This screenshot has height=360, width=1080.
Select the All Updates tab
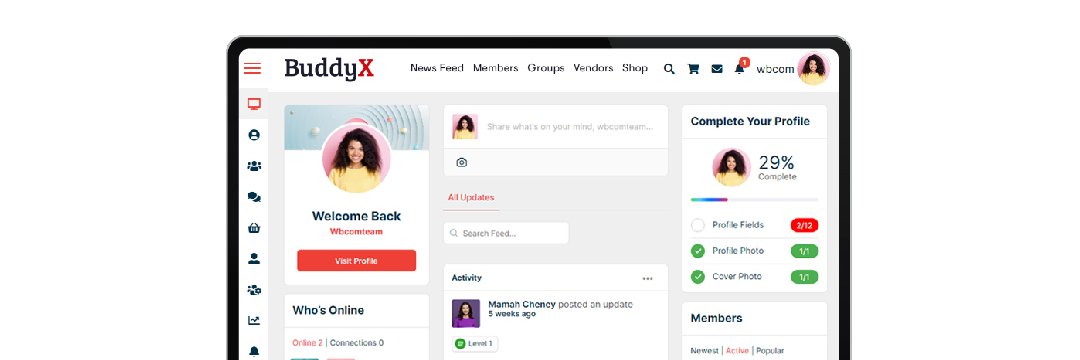point(471,198)
